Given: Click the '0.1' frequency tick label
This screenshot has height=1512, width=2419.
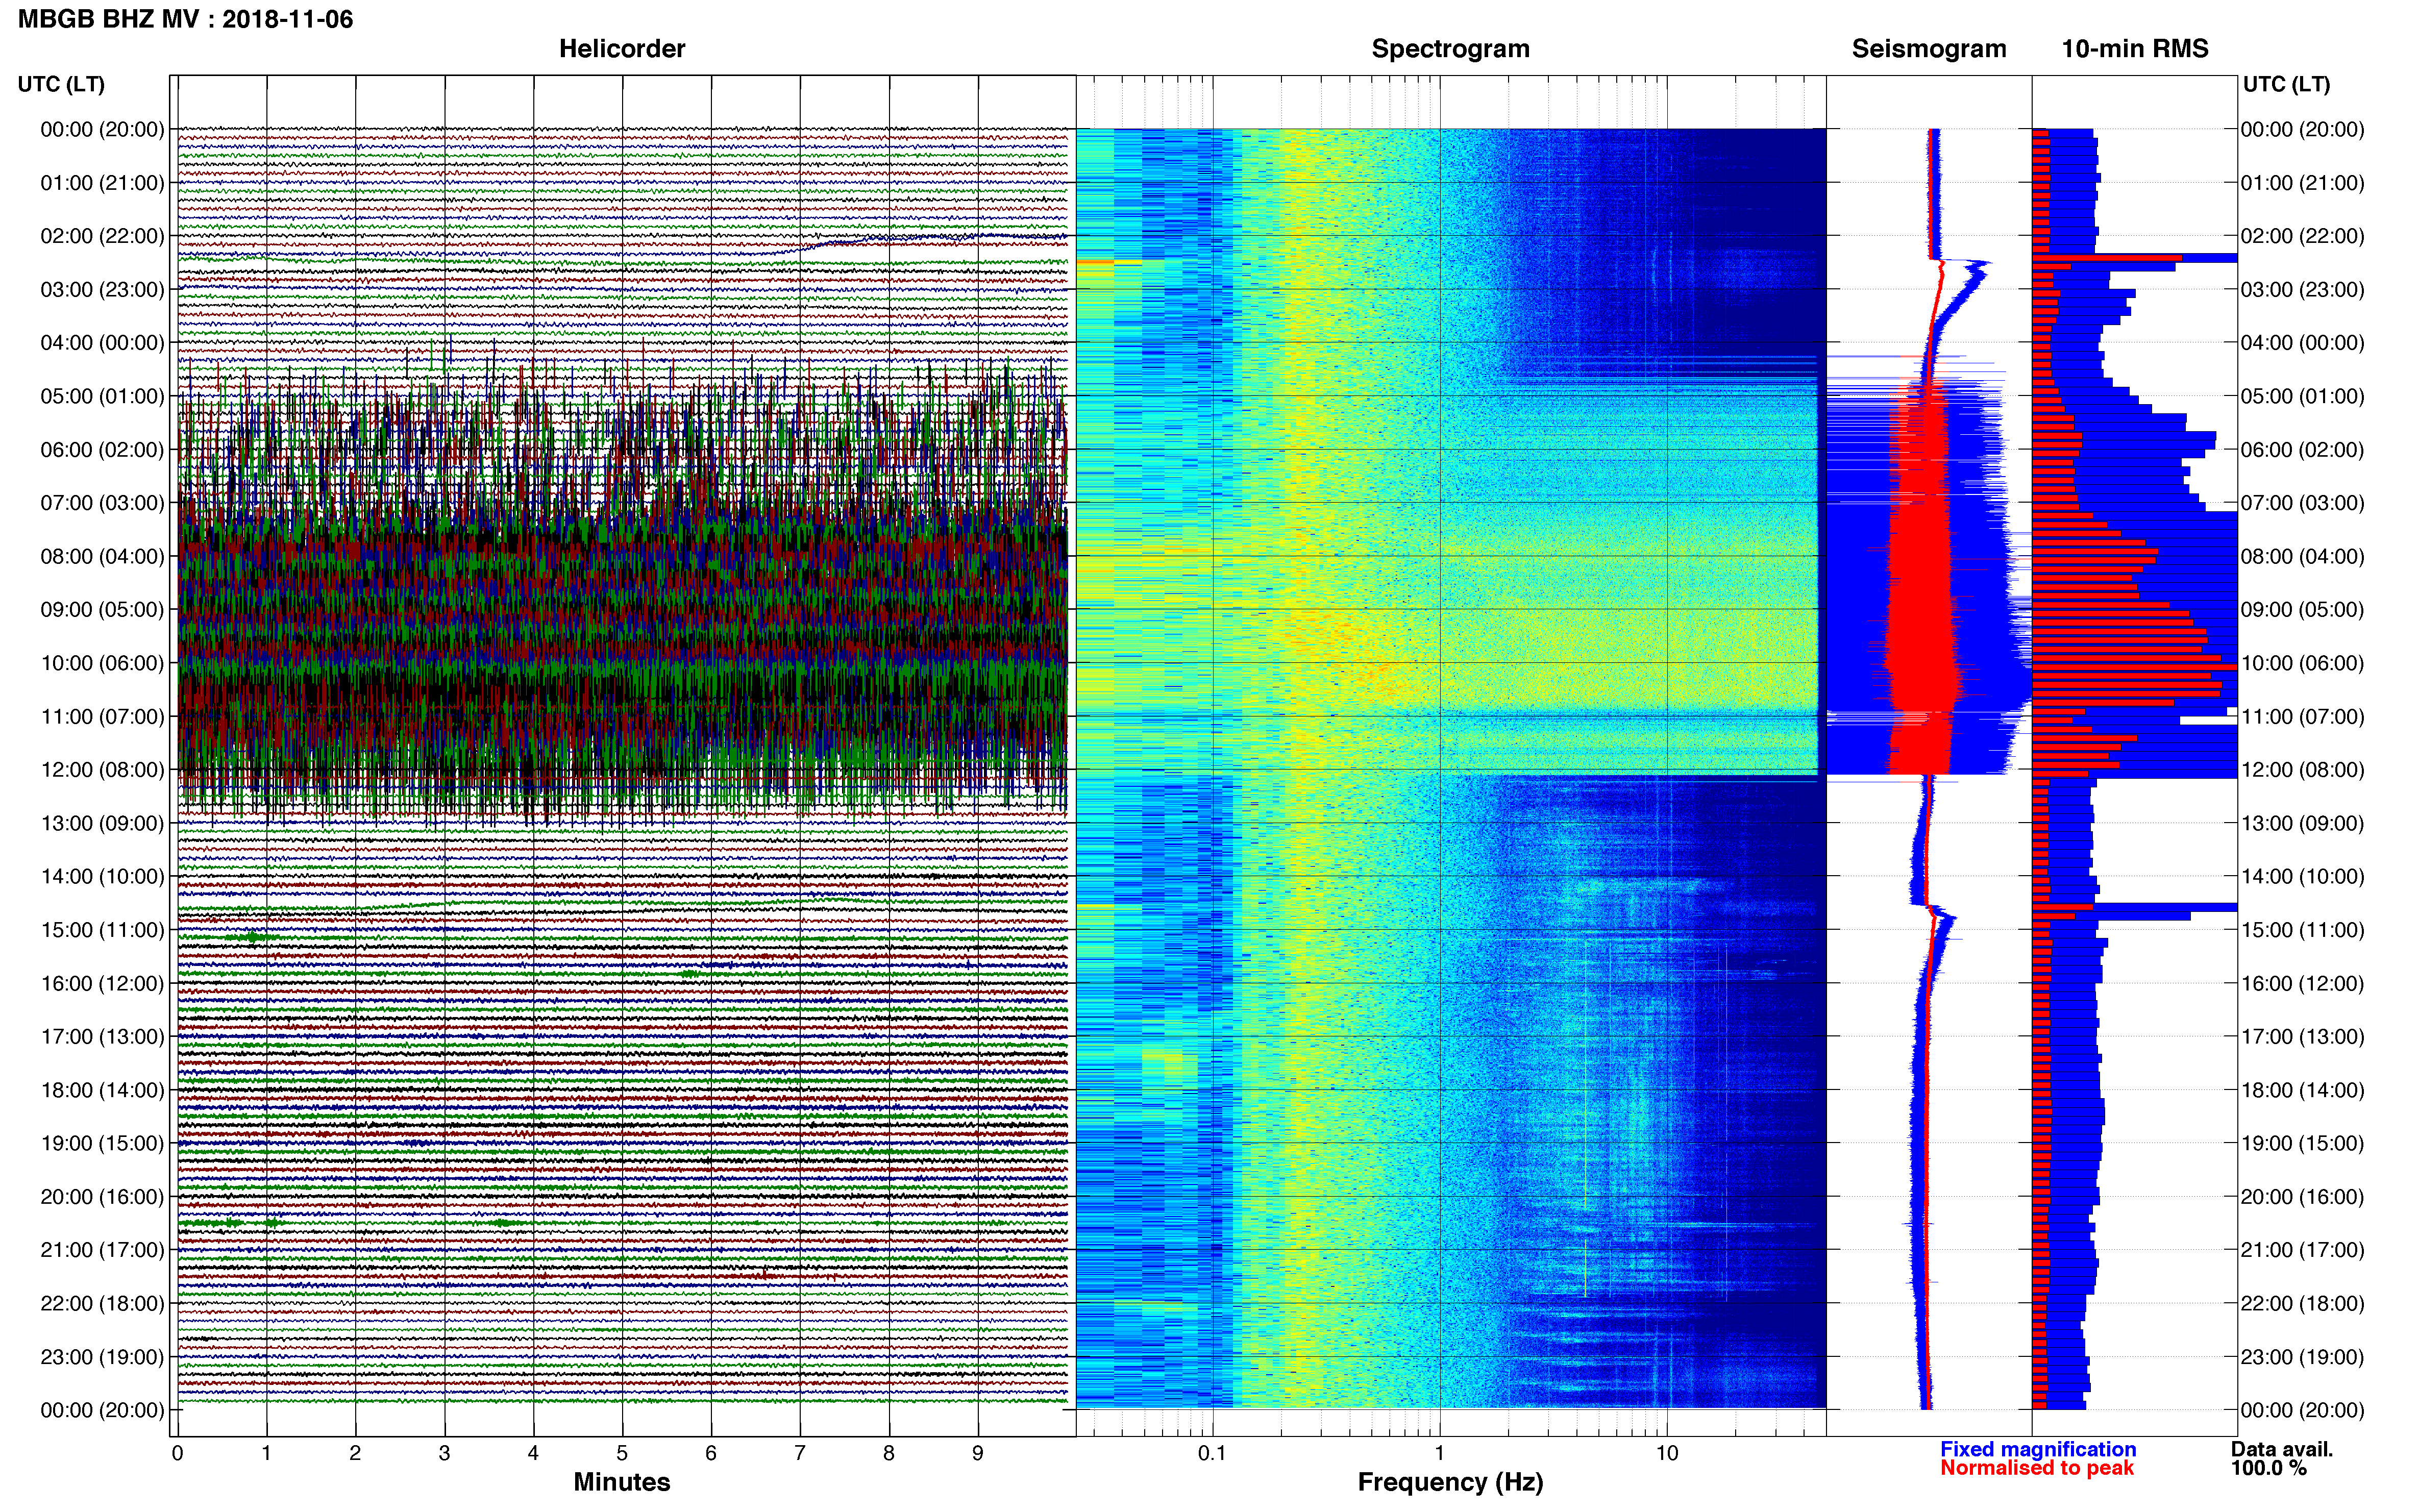Looking at the screenshot, I should [x=1212, y=1453].
